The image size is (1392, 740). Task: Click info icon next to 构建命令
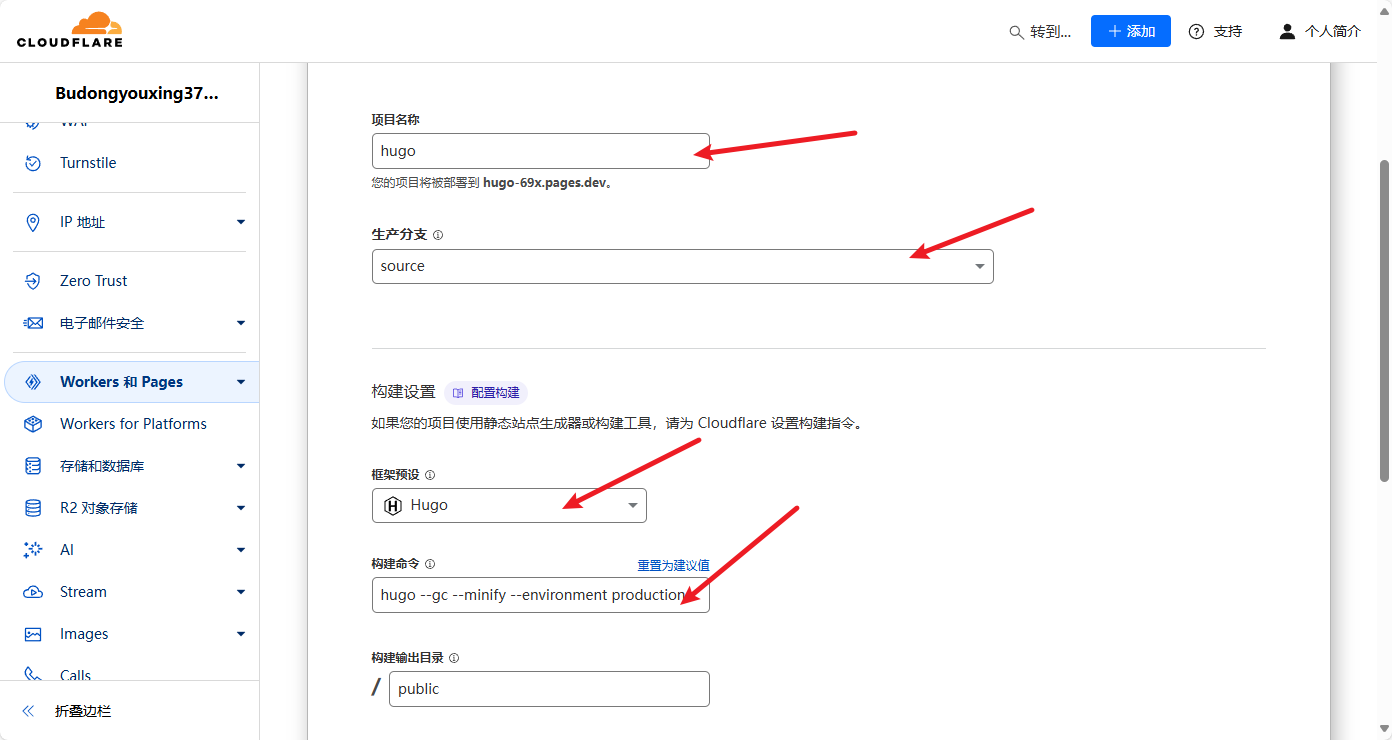430,565
